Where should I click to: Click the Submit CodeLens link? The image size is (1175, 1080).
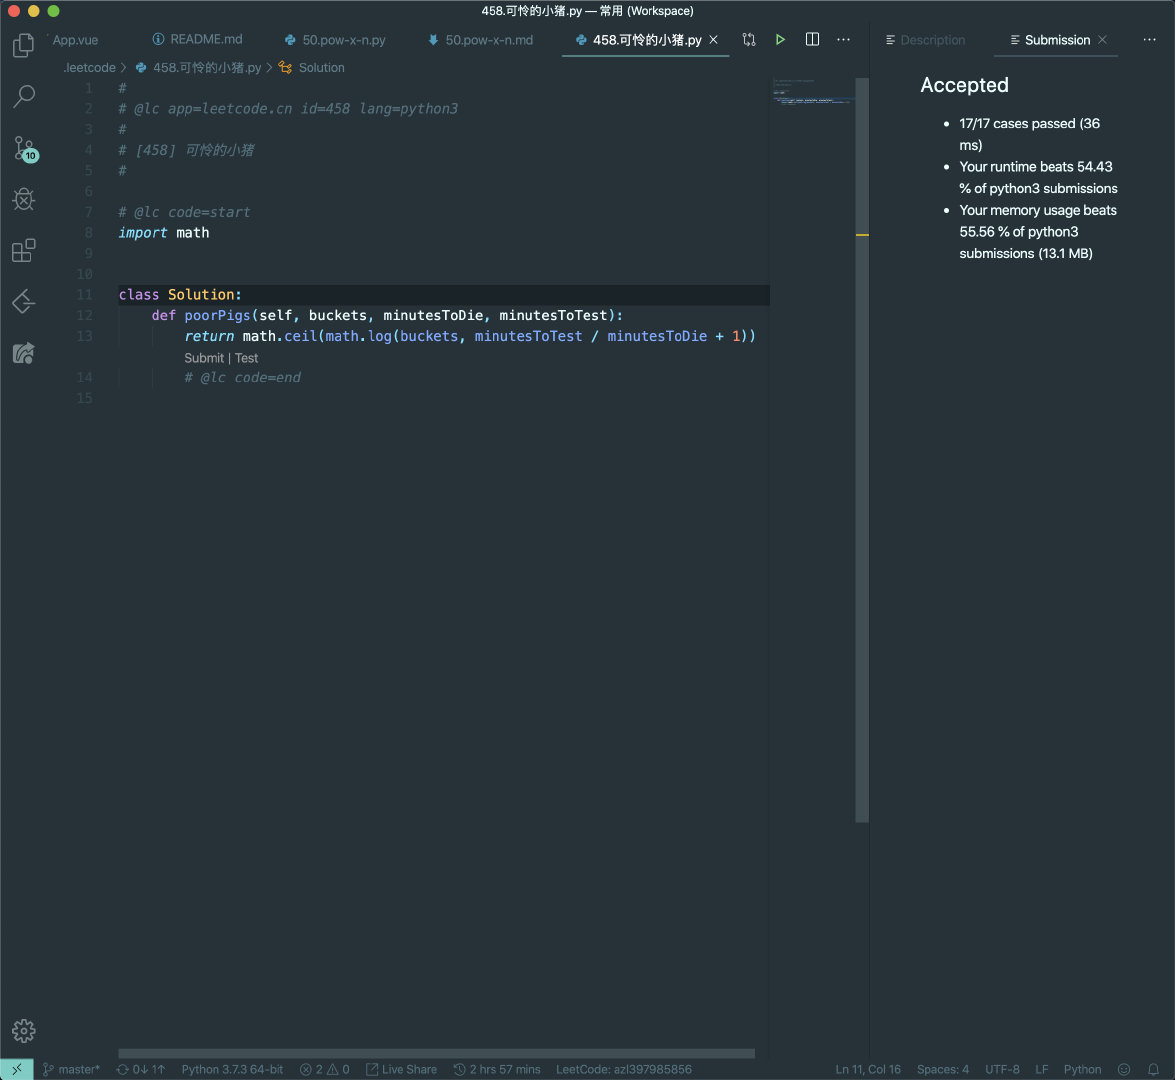[x=204, y=358]
